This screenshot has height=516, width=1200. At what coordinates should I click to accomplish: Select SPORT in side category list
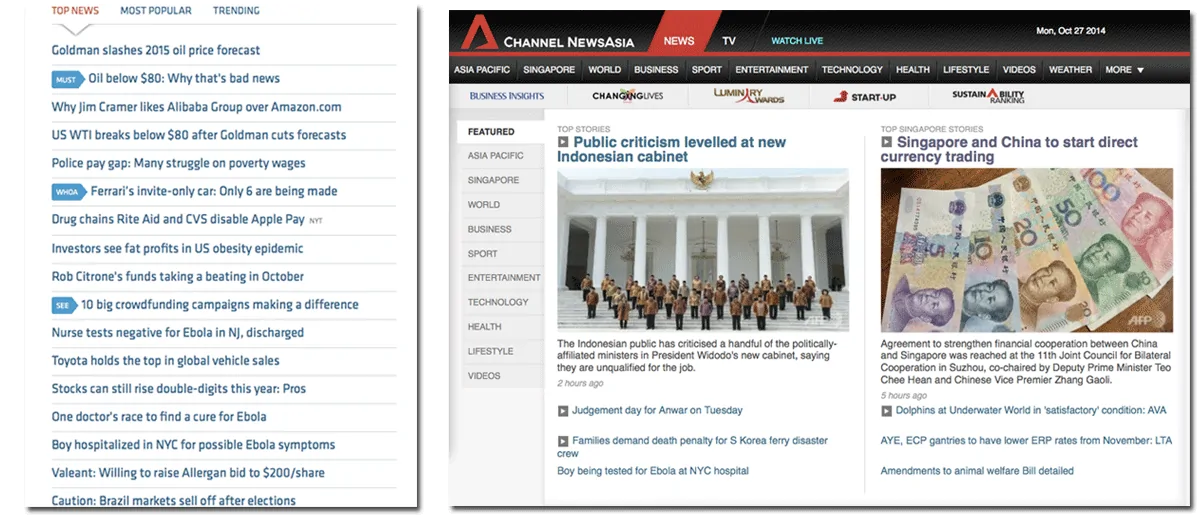click(x=501, y=254)
